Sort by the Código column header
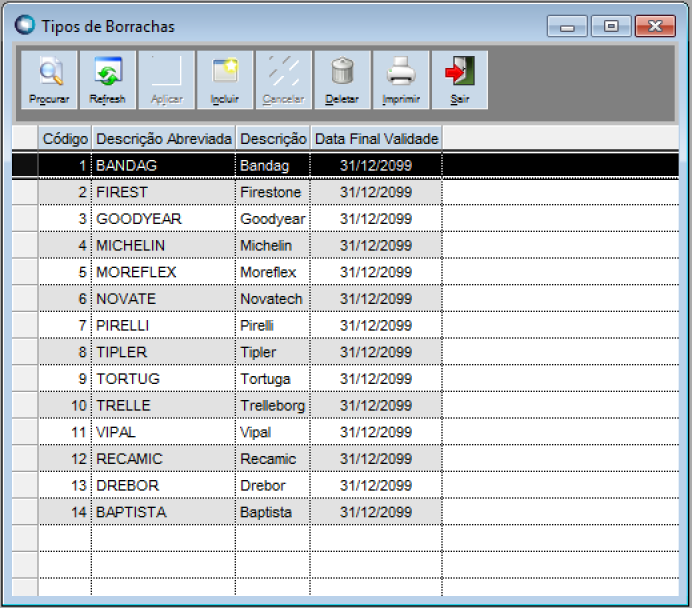 [x=65, y=139]
